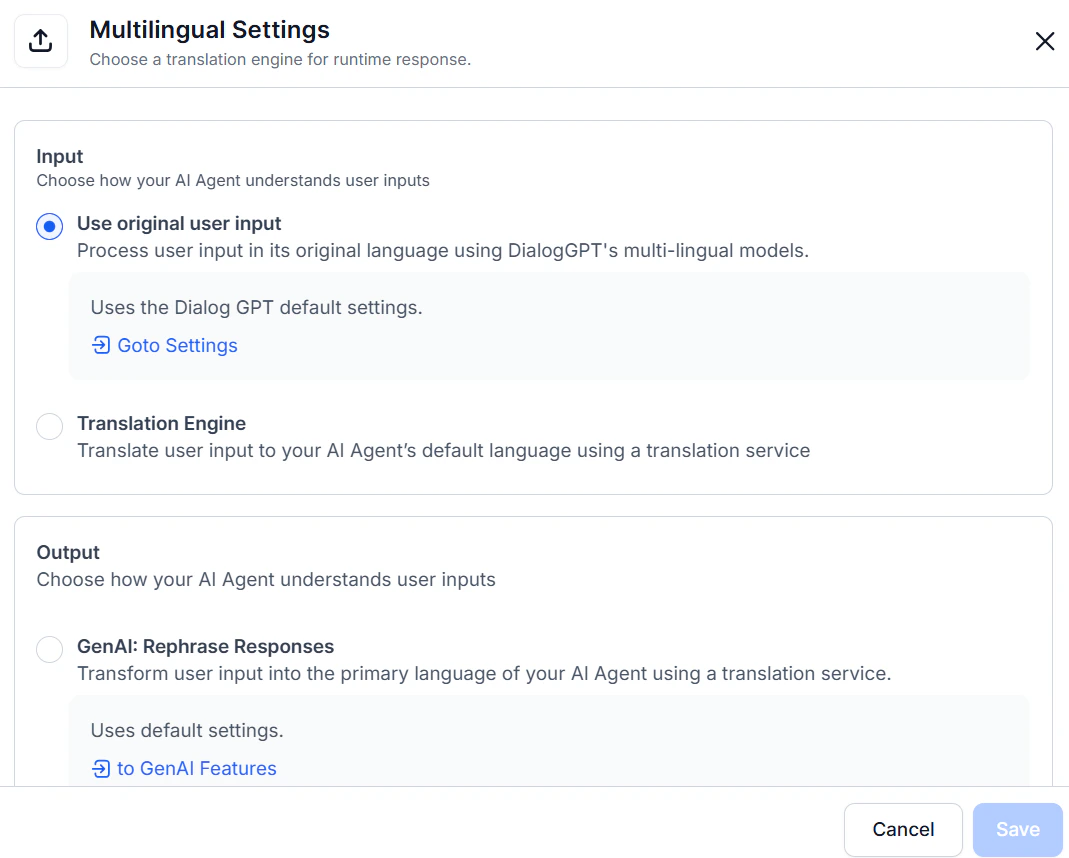Click the Save button
Viewport: 1069px width, 858px height.
(x=1017, y=829)
